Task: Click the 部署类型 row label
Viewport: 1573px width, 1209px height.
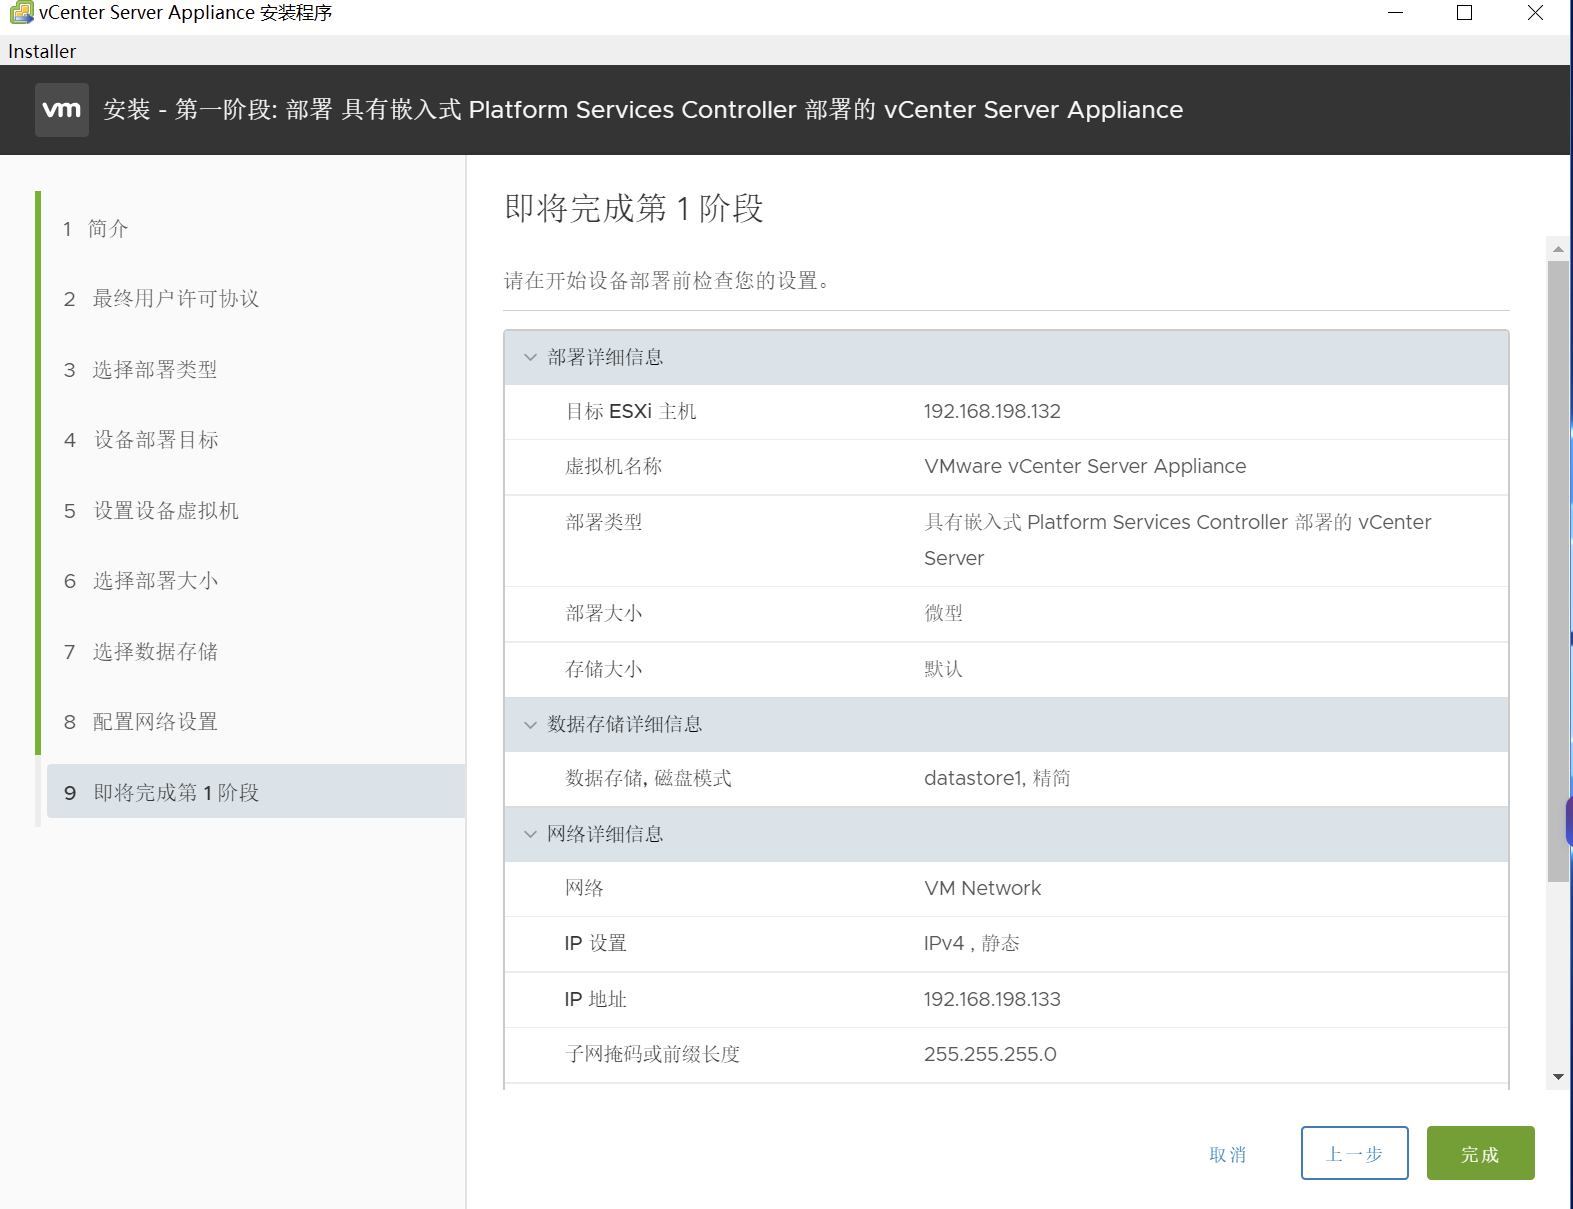Action: coord(604,522)
